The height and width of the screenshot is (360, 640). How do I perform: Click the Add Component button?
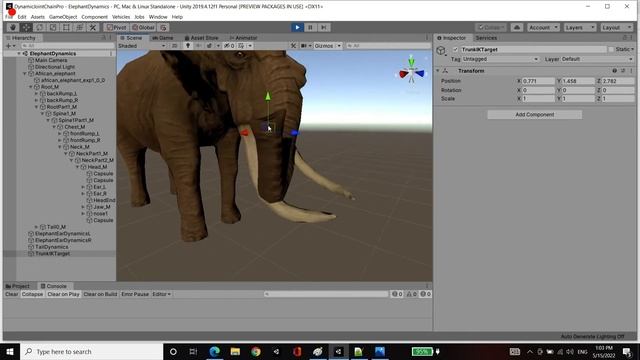click(x=535, y=115)
